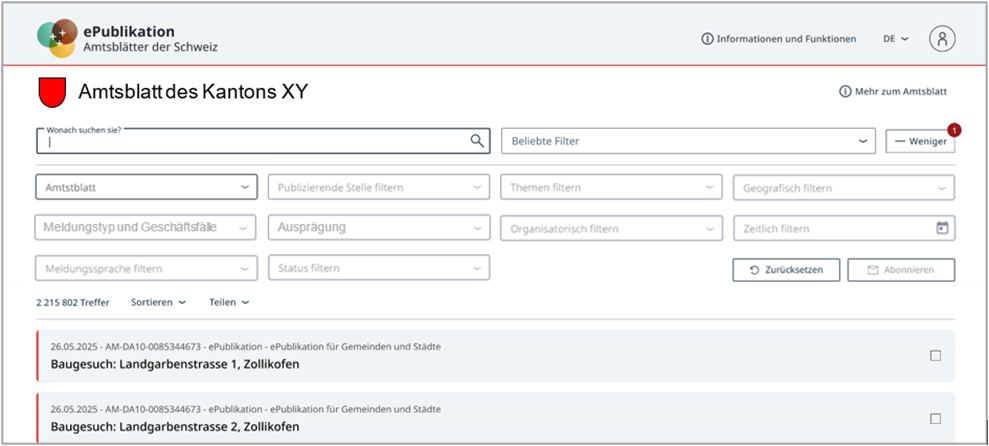
Task: Open the DE language menu
Action: [x=895, y=39]
